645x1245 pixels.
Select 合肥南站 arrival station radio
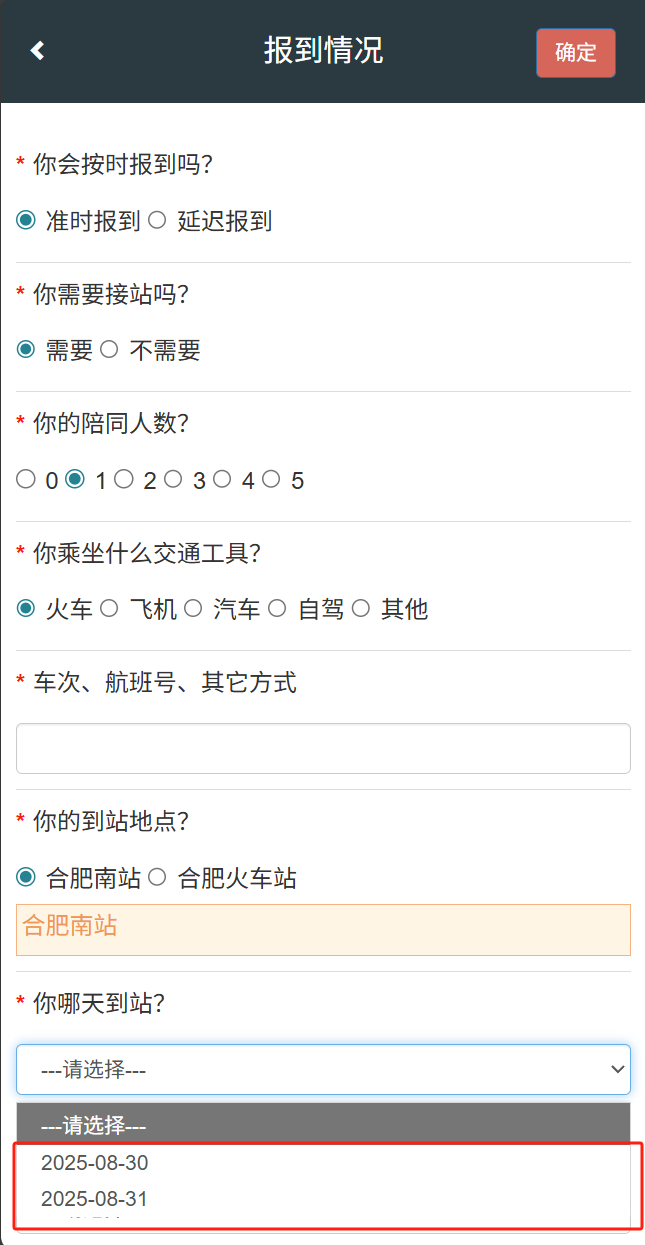[26, 878]
